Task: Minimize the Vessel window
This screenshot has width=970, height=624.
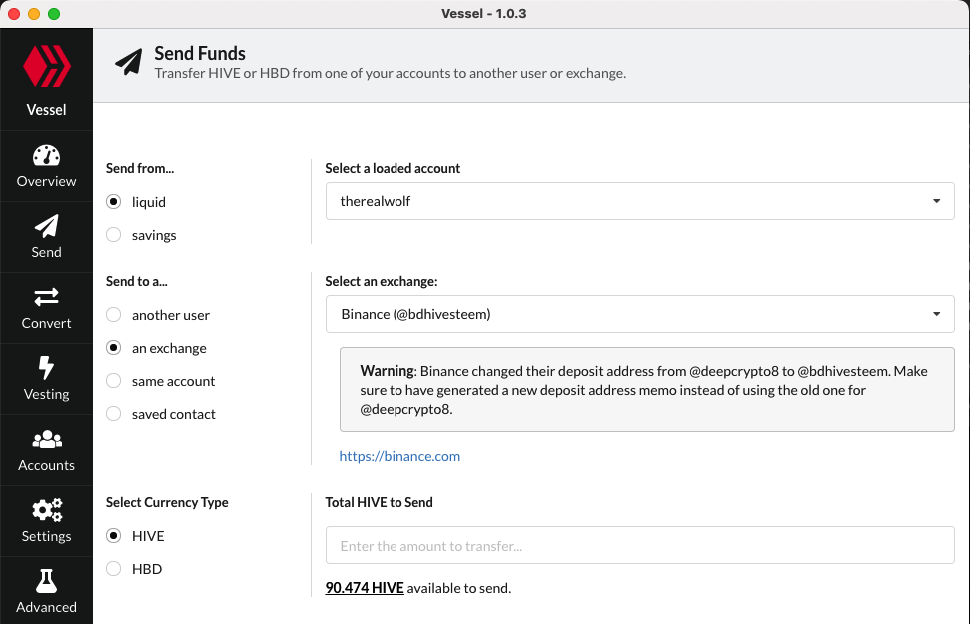Action: 34,14
